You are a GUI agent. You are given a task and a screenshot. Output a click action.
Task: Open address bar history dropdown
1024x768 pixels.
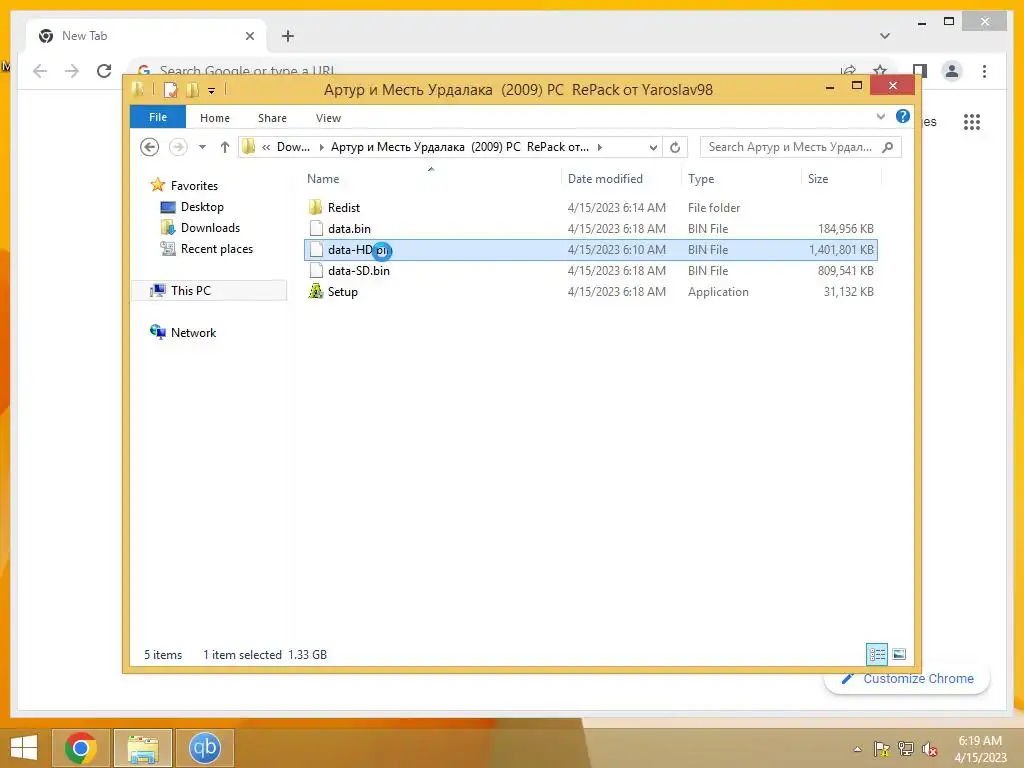pyautogui.click(x=653, y=148)
